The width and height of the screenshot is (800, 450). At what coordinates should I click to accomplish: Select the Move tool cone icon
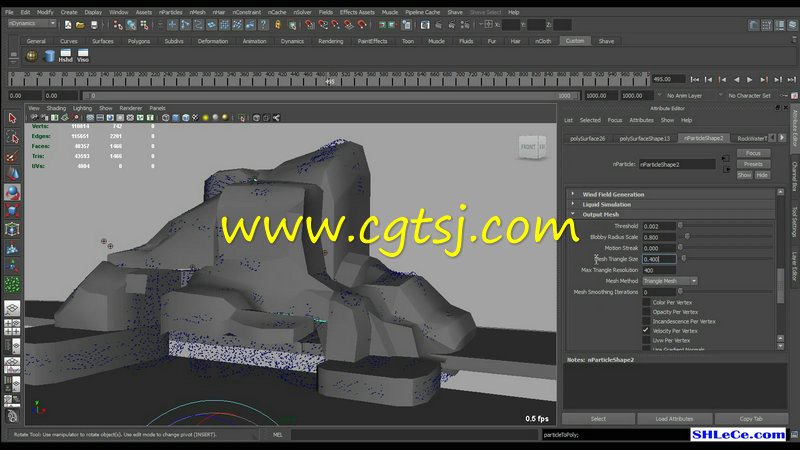12,173
